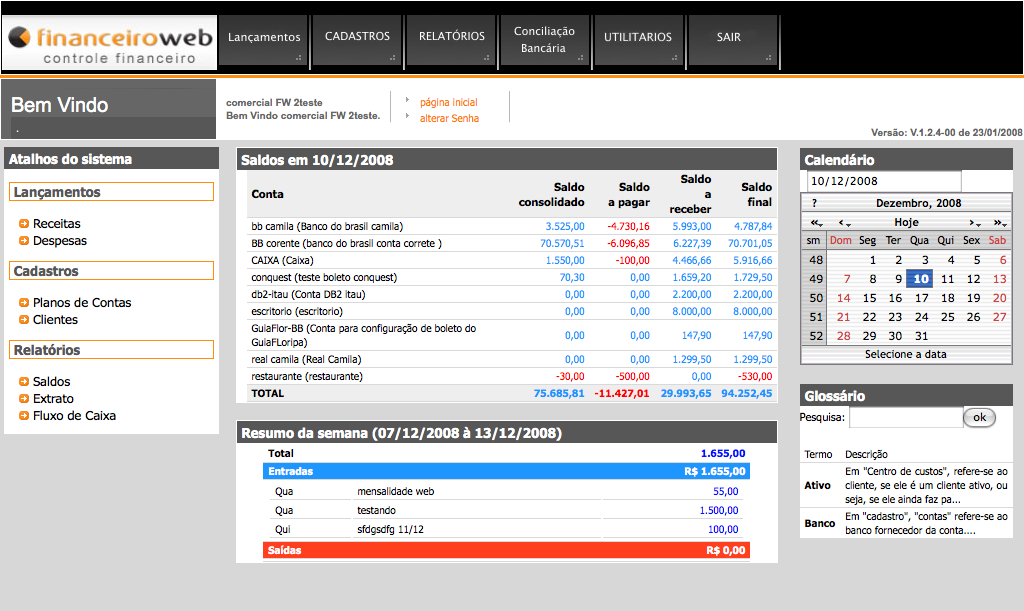Screen dimensions: 1024x611
Task: Open the Lançamentos menu
Action: (x=264, y=40)
